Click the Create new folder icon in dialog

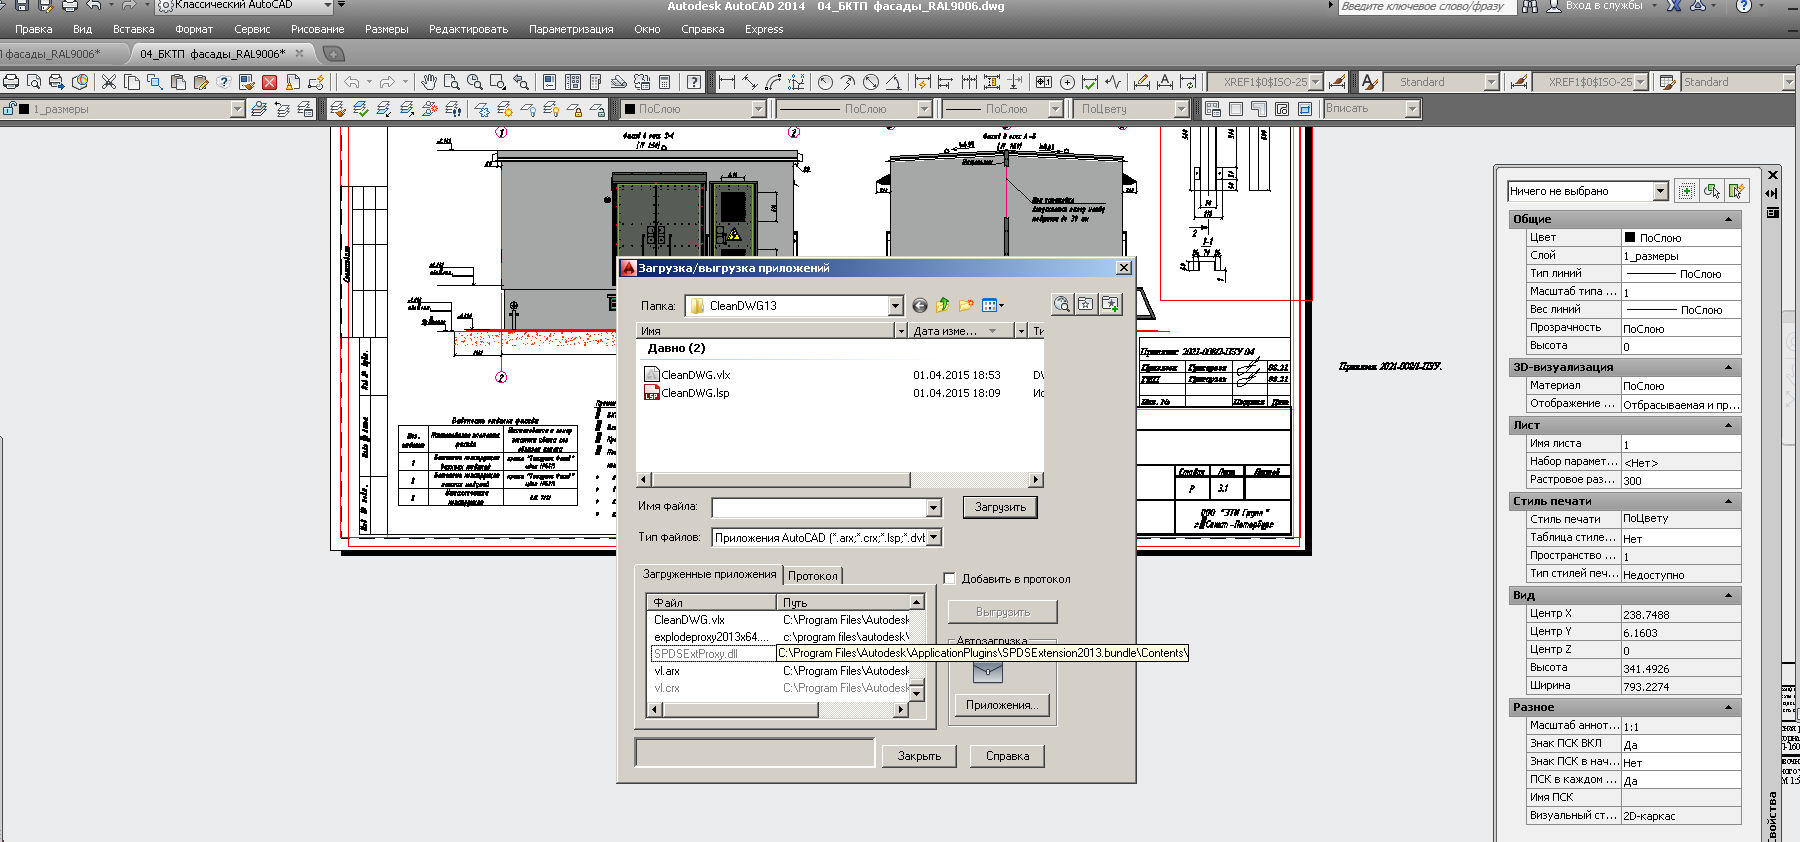966,305
